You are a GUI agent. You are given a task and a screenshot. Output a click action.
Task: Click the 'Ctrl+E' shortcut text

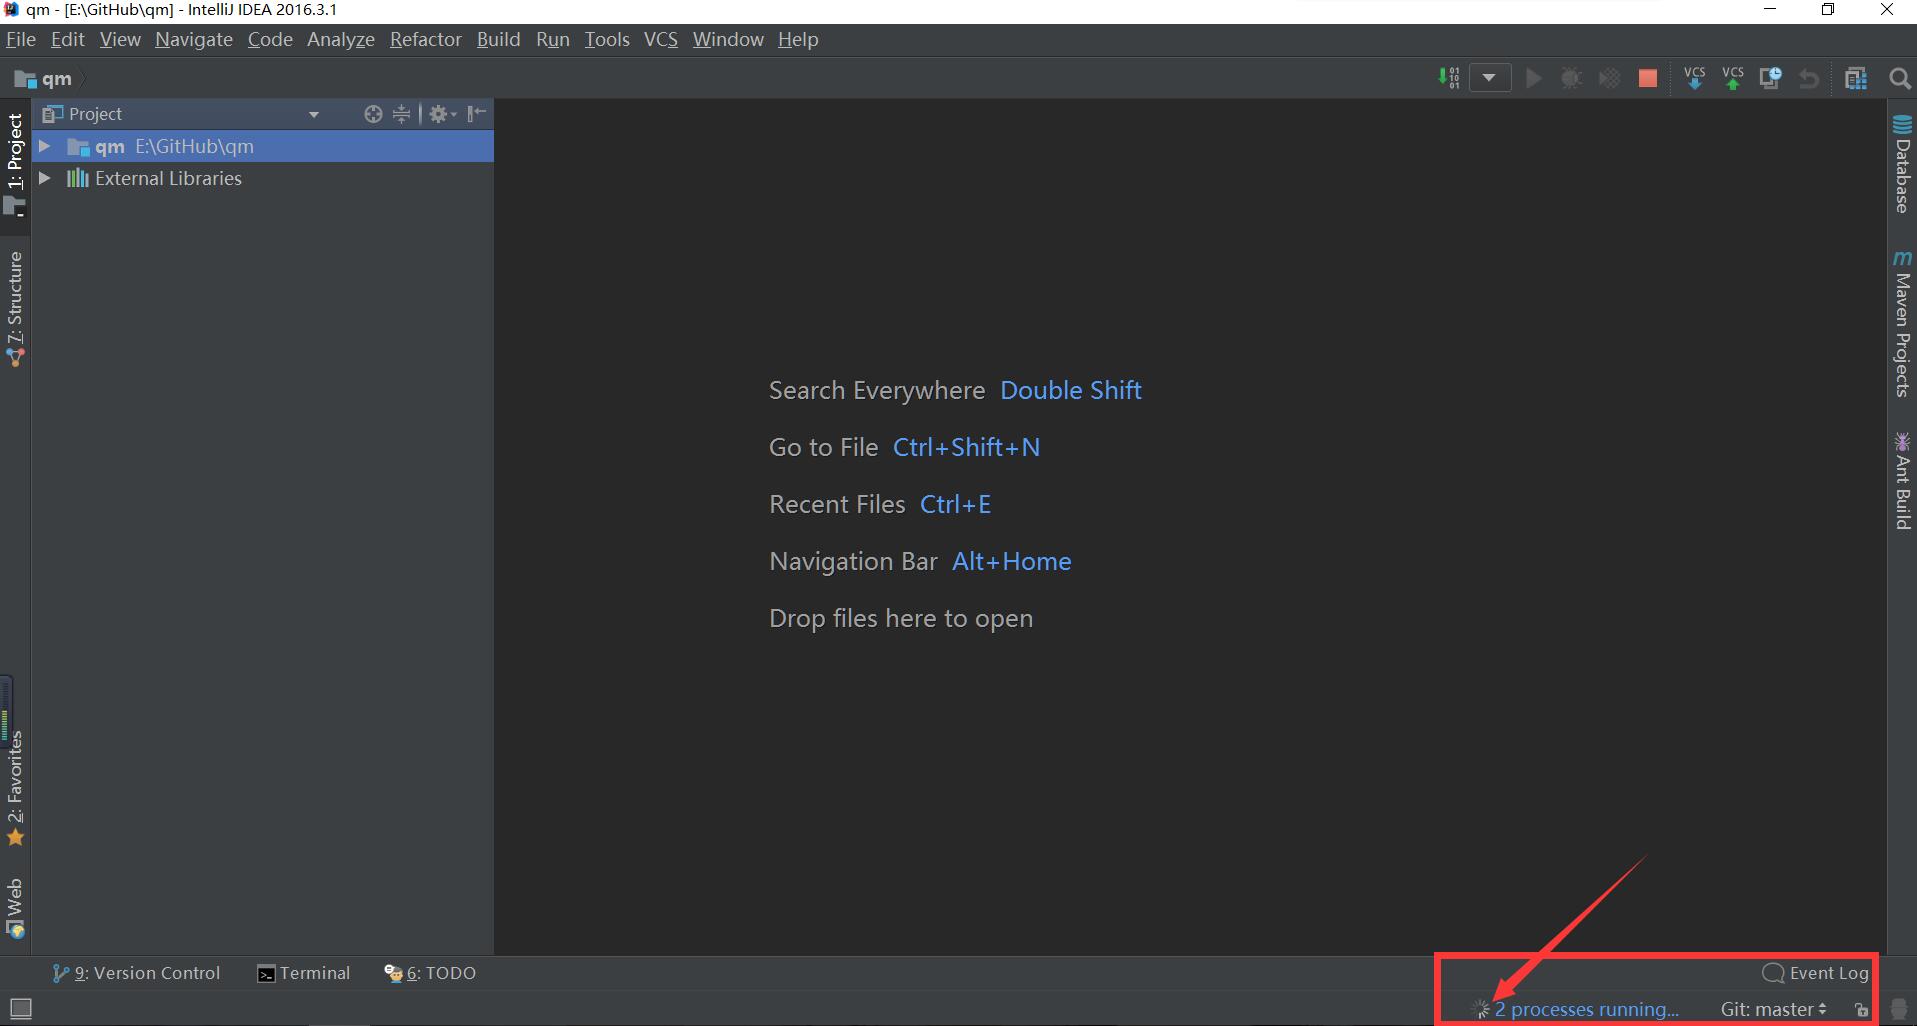tap(955, 504)
